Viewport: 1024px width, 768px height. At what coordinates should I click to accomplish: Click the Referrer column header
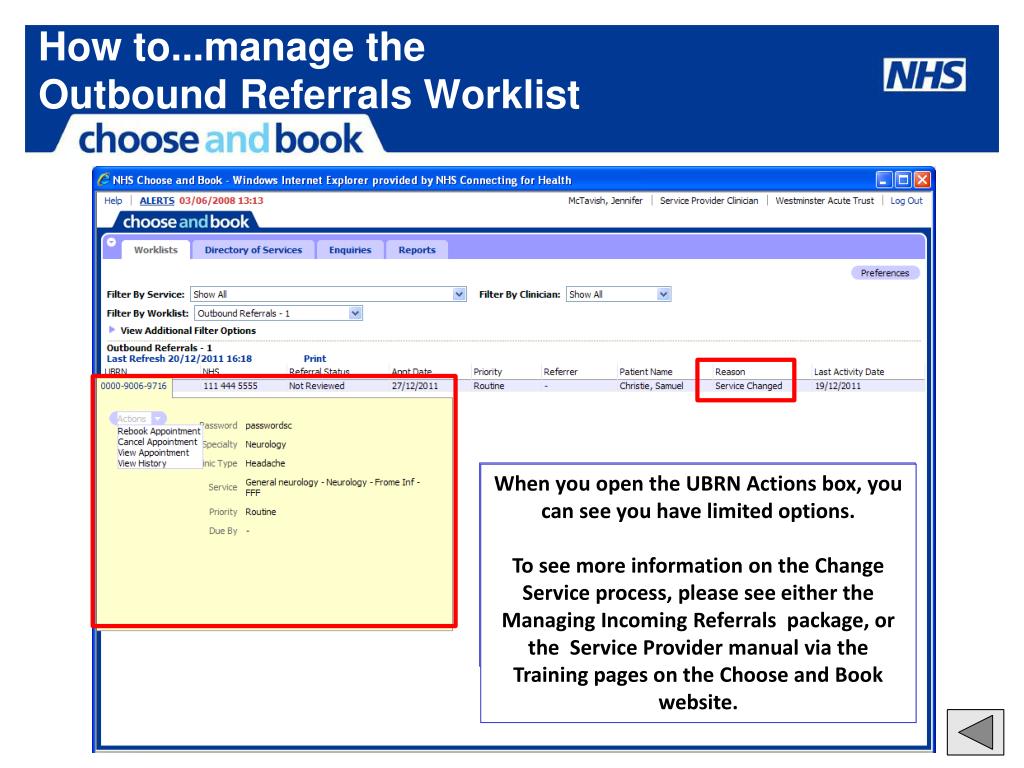click(560, 372)
